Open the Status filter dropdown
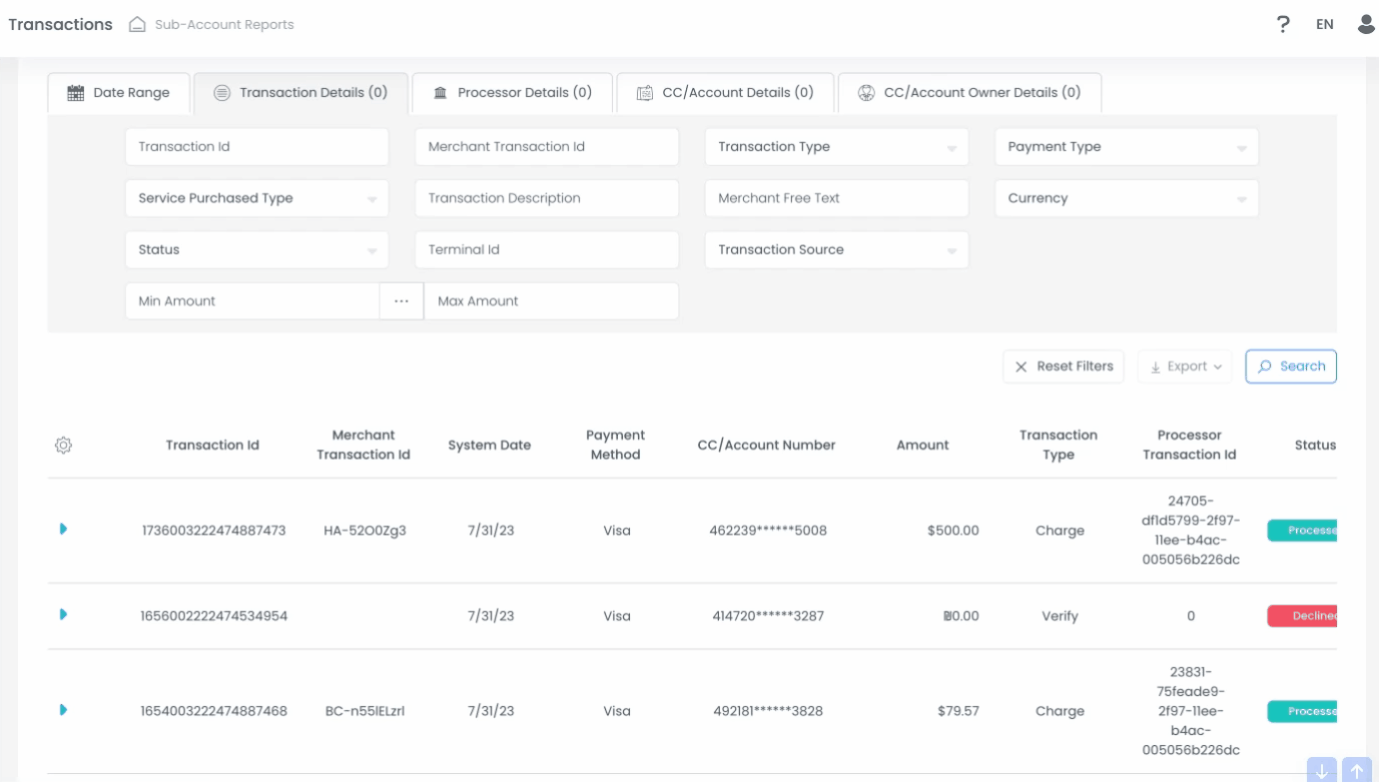Image resolution: width=1379 pixels, height=782 pixels. click(x=257, y=250)
